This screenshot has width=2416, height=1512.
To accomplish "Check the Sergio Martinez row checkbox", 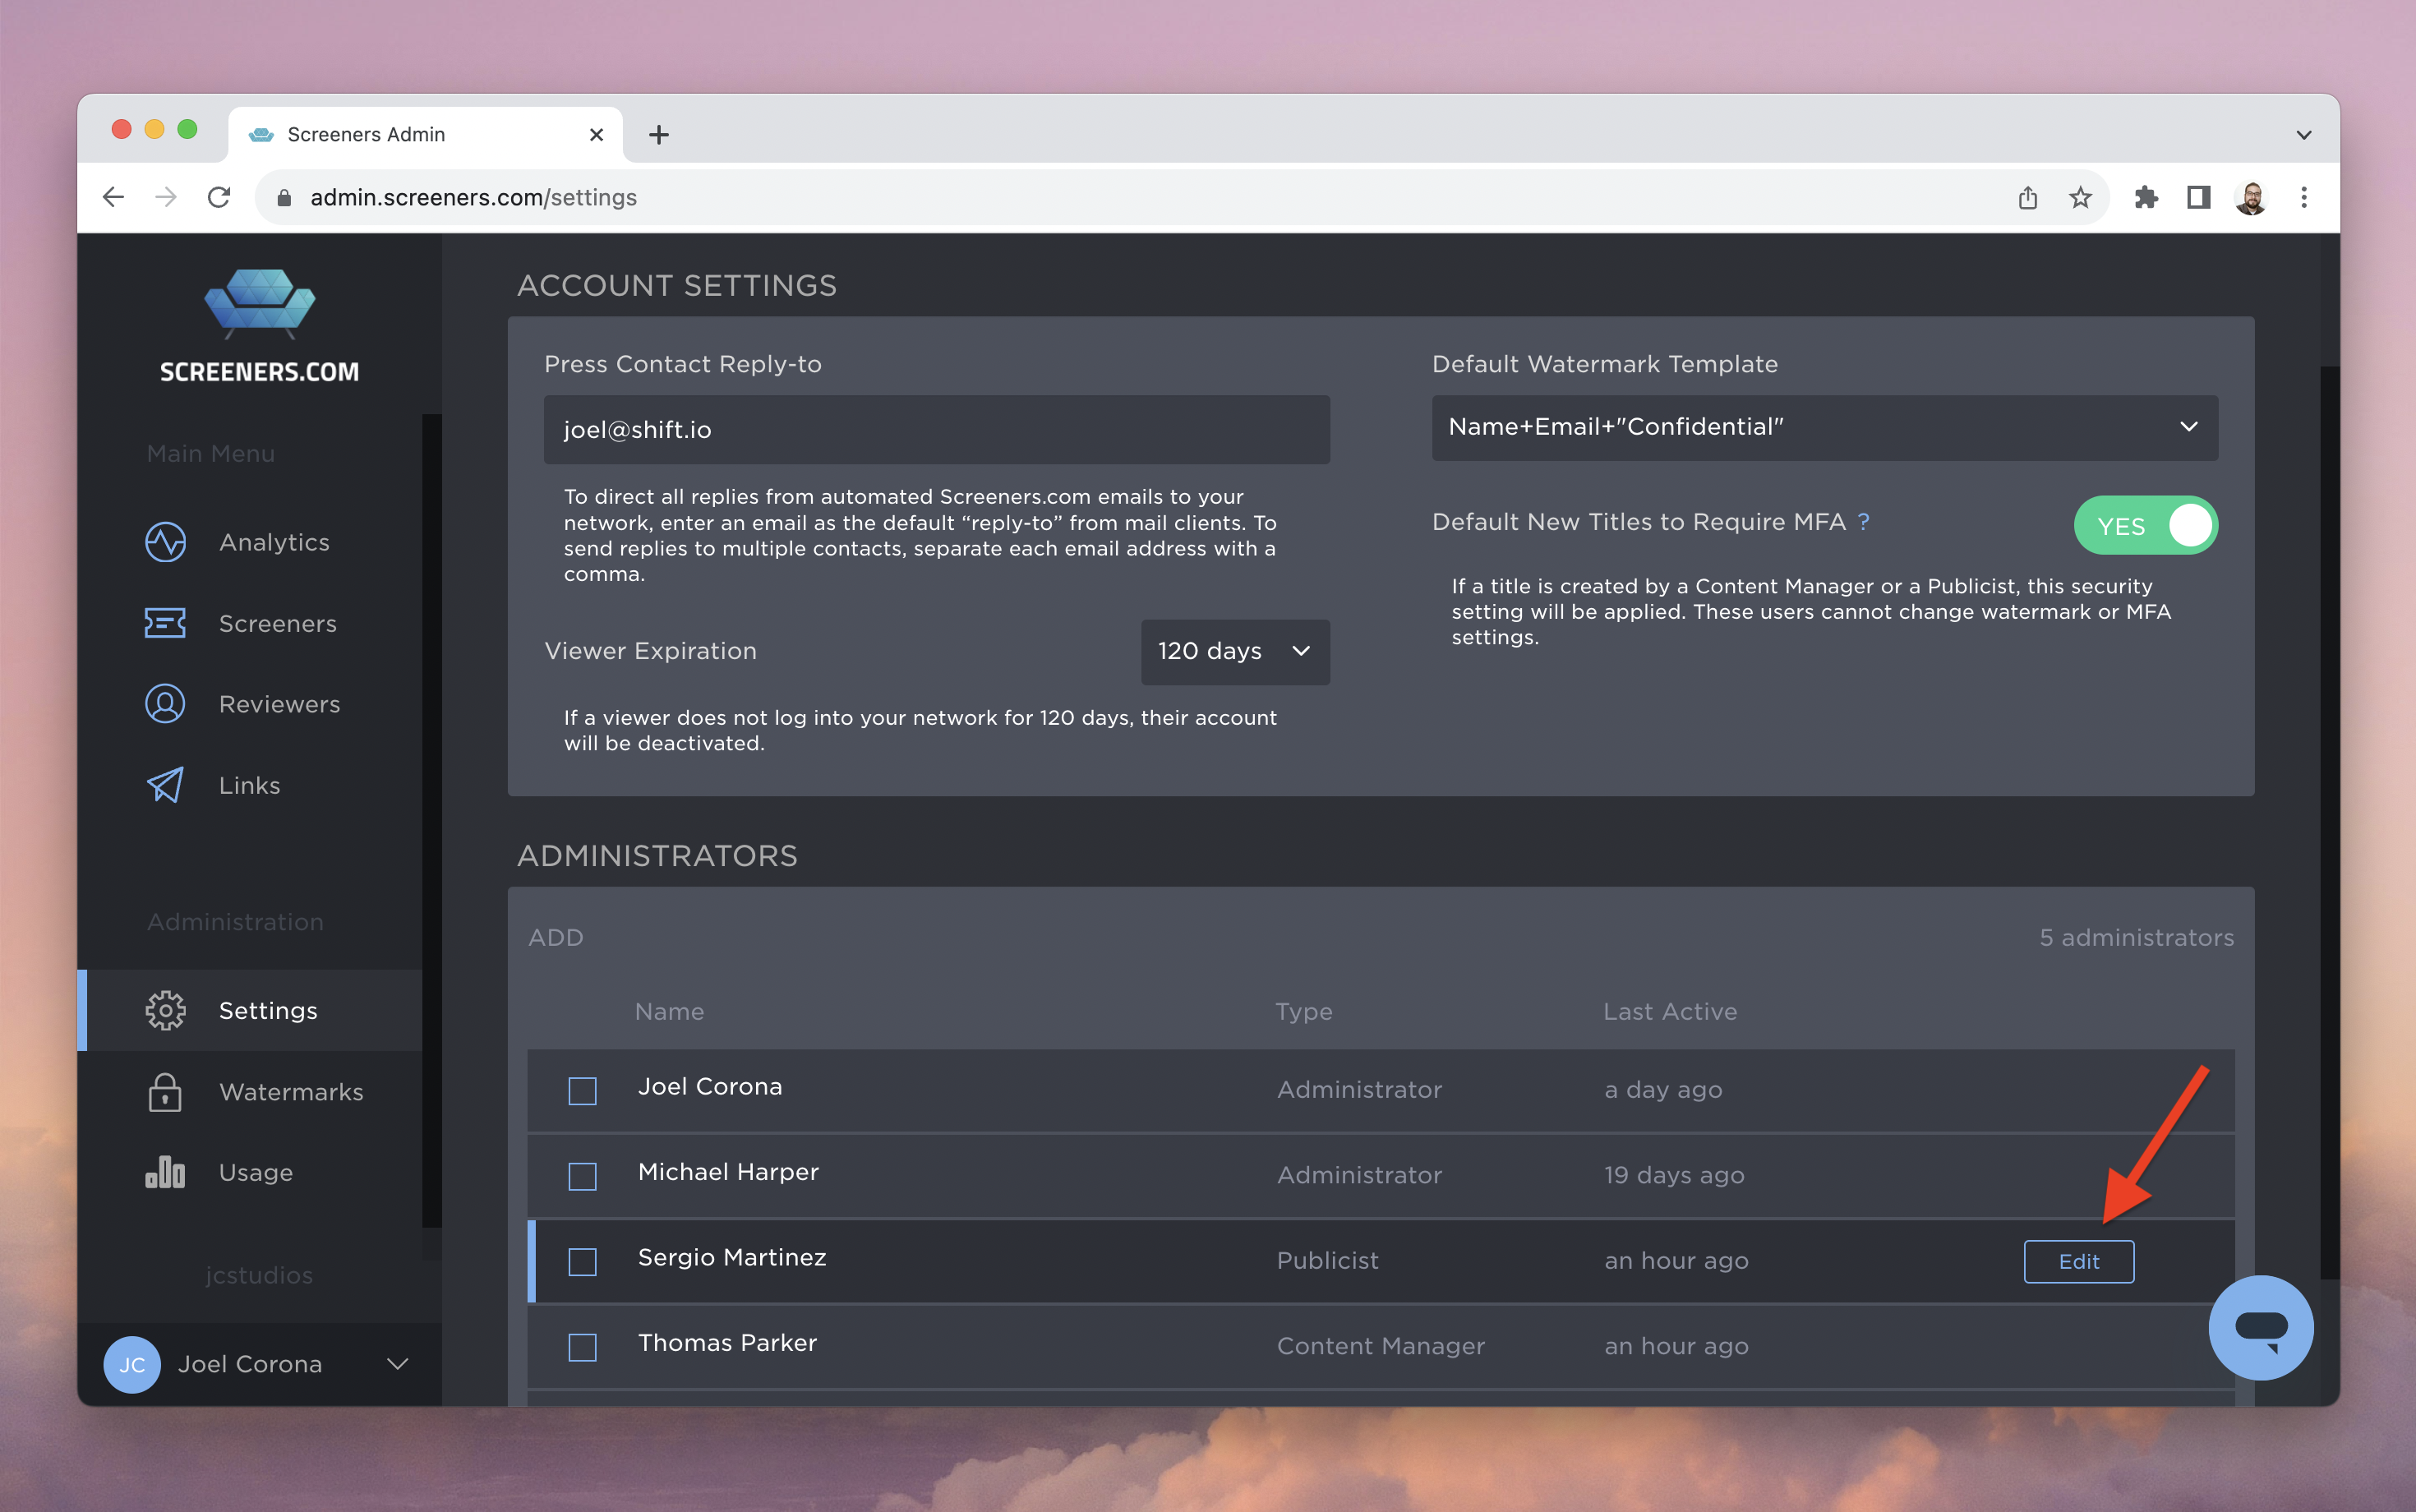I will (x=582, y=1261).
